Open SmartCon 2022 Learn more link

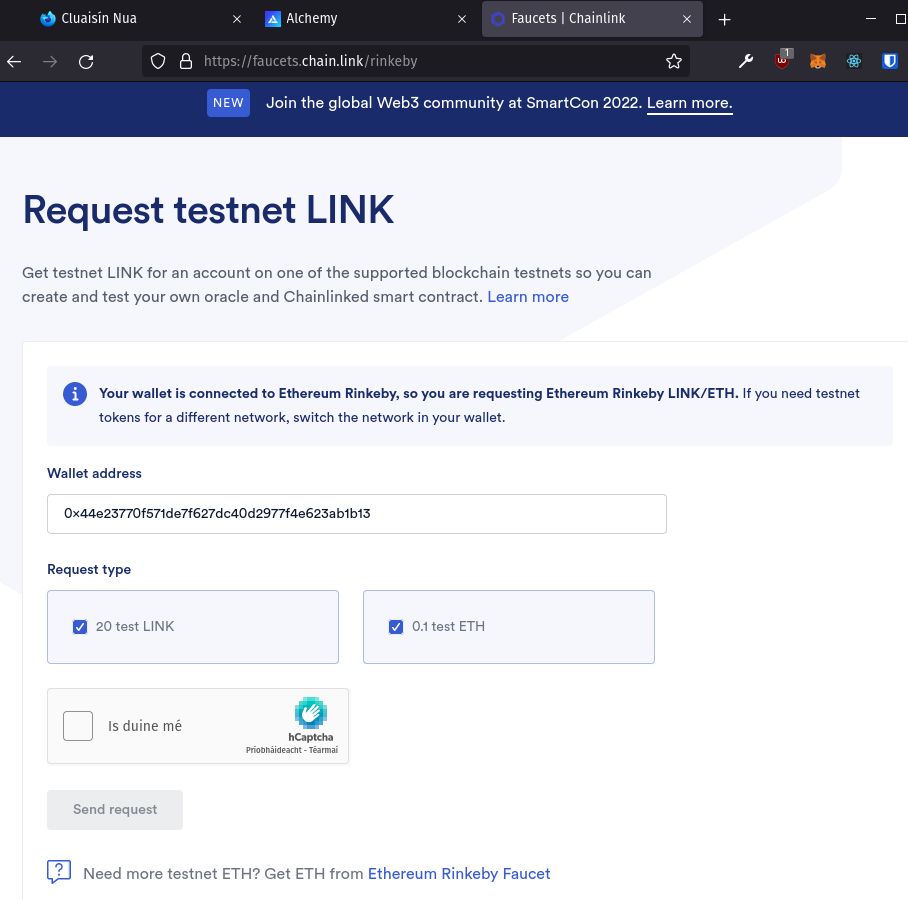coord(689,103)
